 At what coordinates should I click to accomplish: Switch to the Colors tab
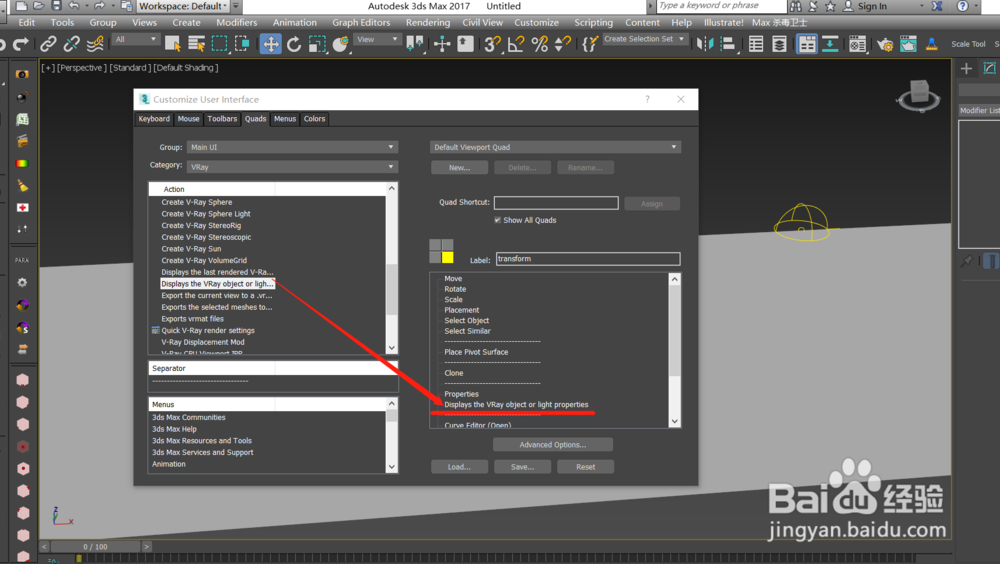point(314,119)
